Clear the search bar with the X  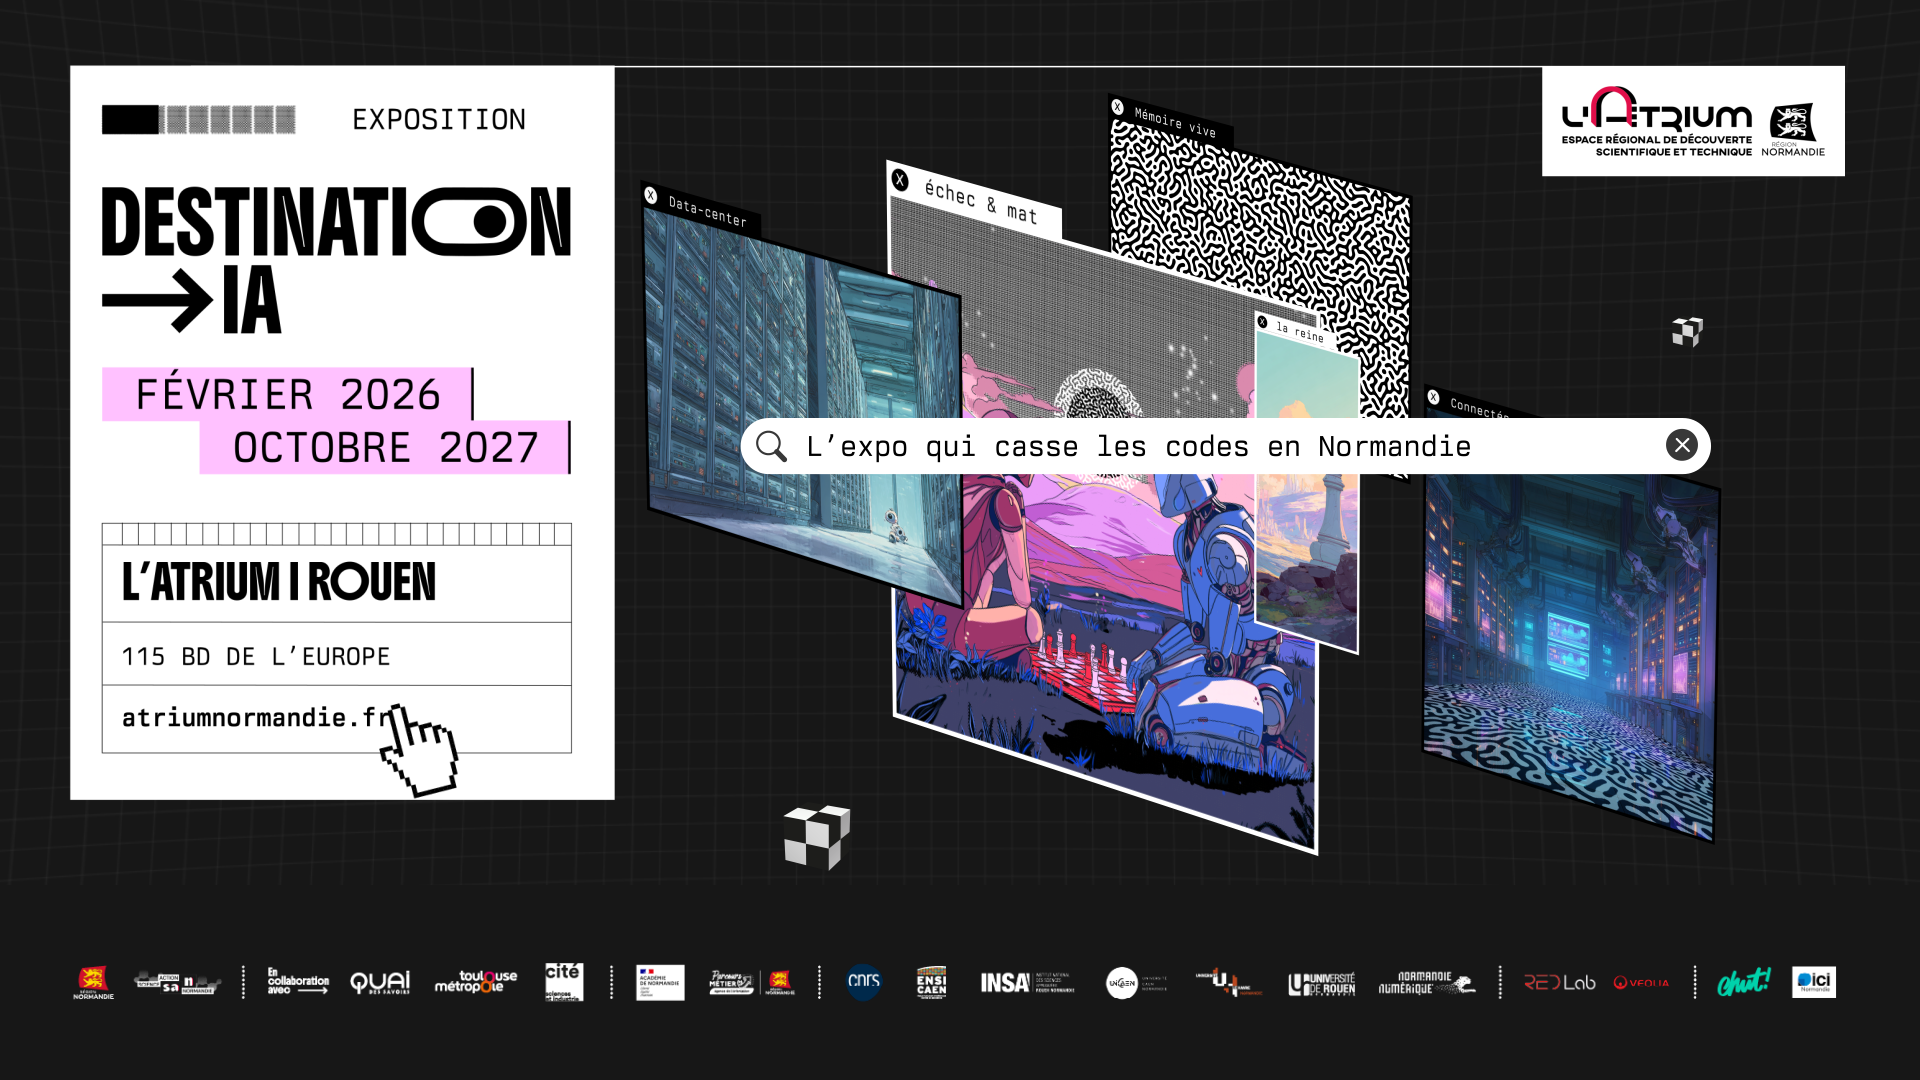click(x=1682, y=445)
